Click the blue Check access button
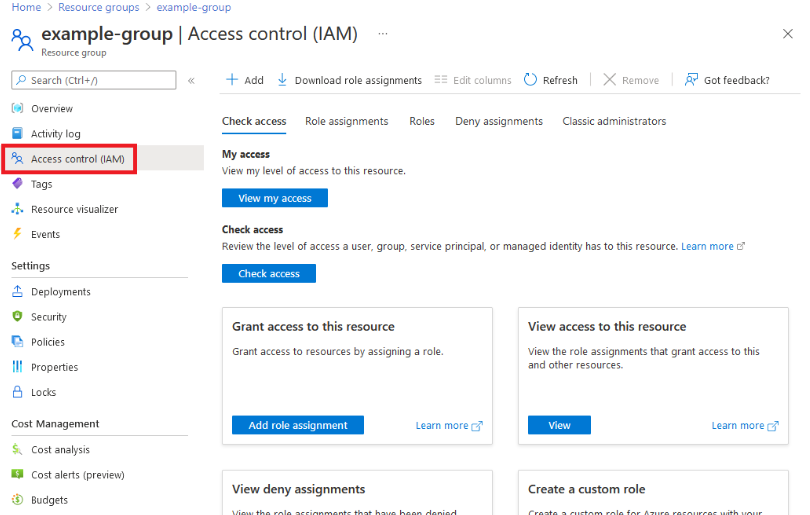Image resolution: width=810 pixels, height=515 pixels. (x=269, y=273)
